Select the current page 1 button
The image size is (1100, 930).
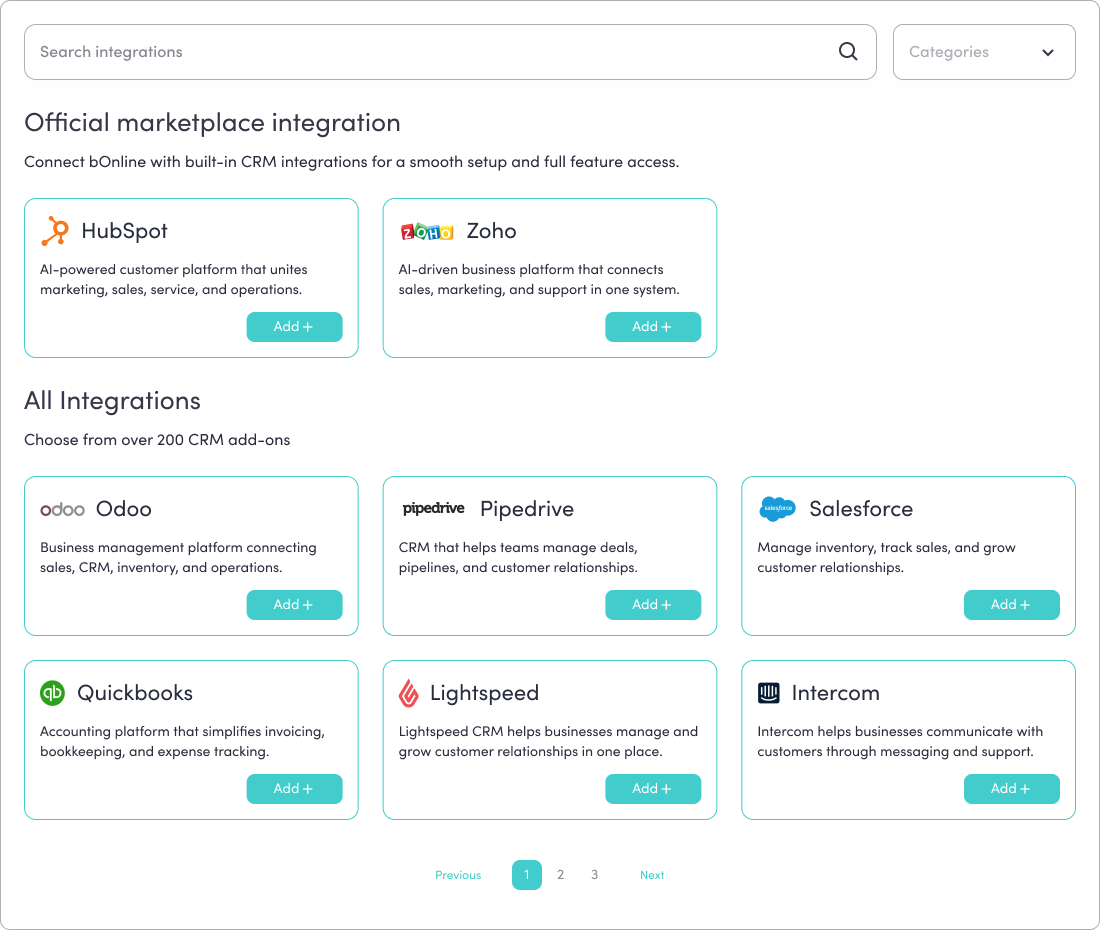click(x=527, y=875)
